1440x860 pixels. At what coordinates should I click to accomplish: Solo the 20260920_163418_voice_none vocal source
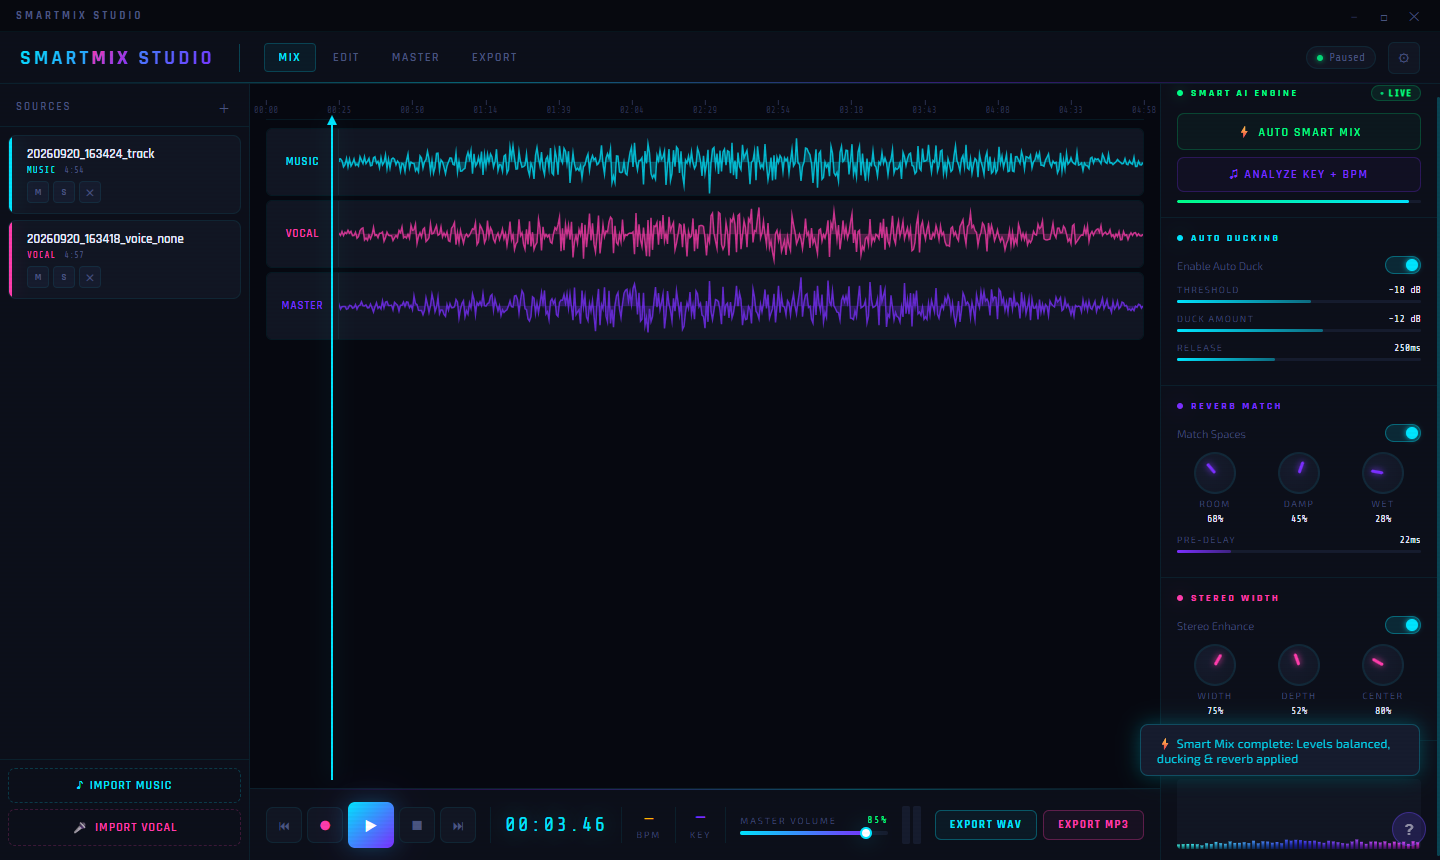point(64,277)
